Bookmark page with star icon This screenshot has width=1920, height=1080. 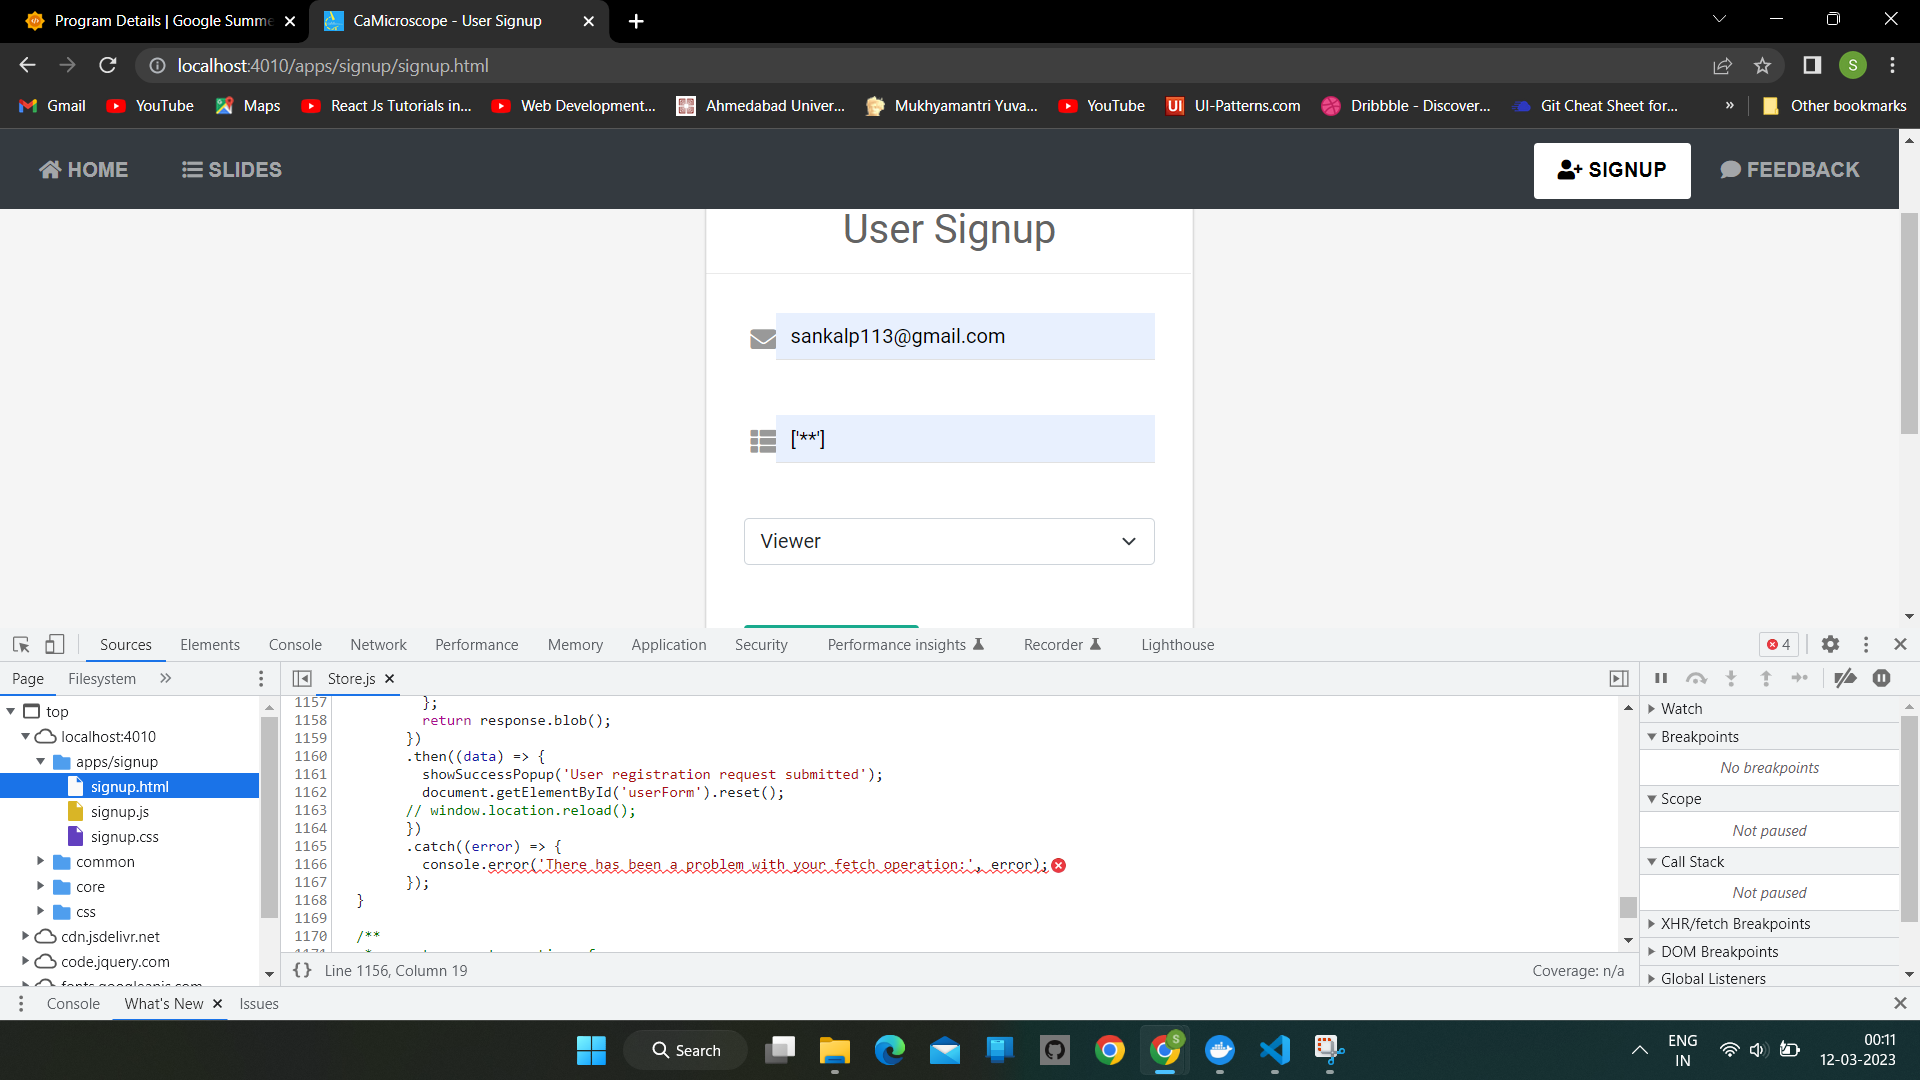coord(1762,66)
